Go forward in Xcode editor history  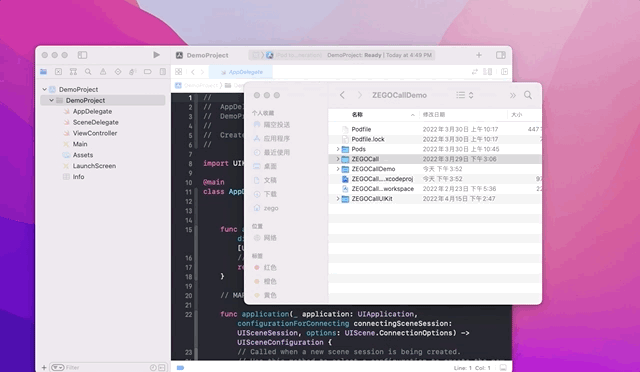[202, 72]
